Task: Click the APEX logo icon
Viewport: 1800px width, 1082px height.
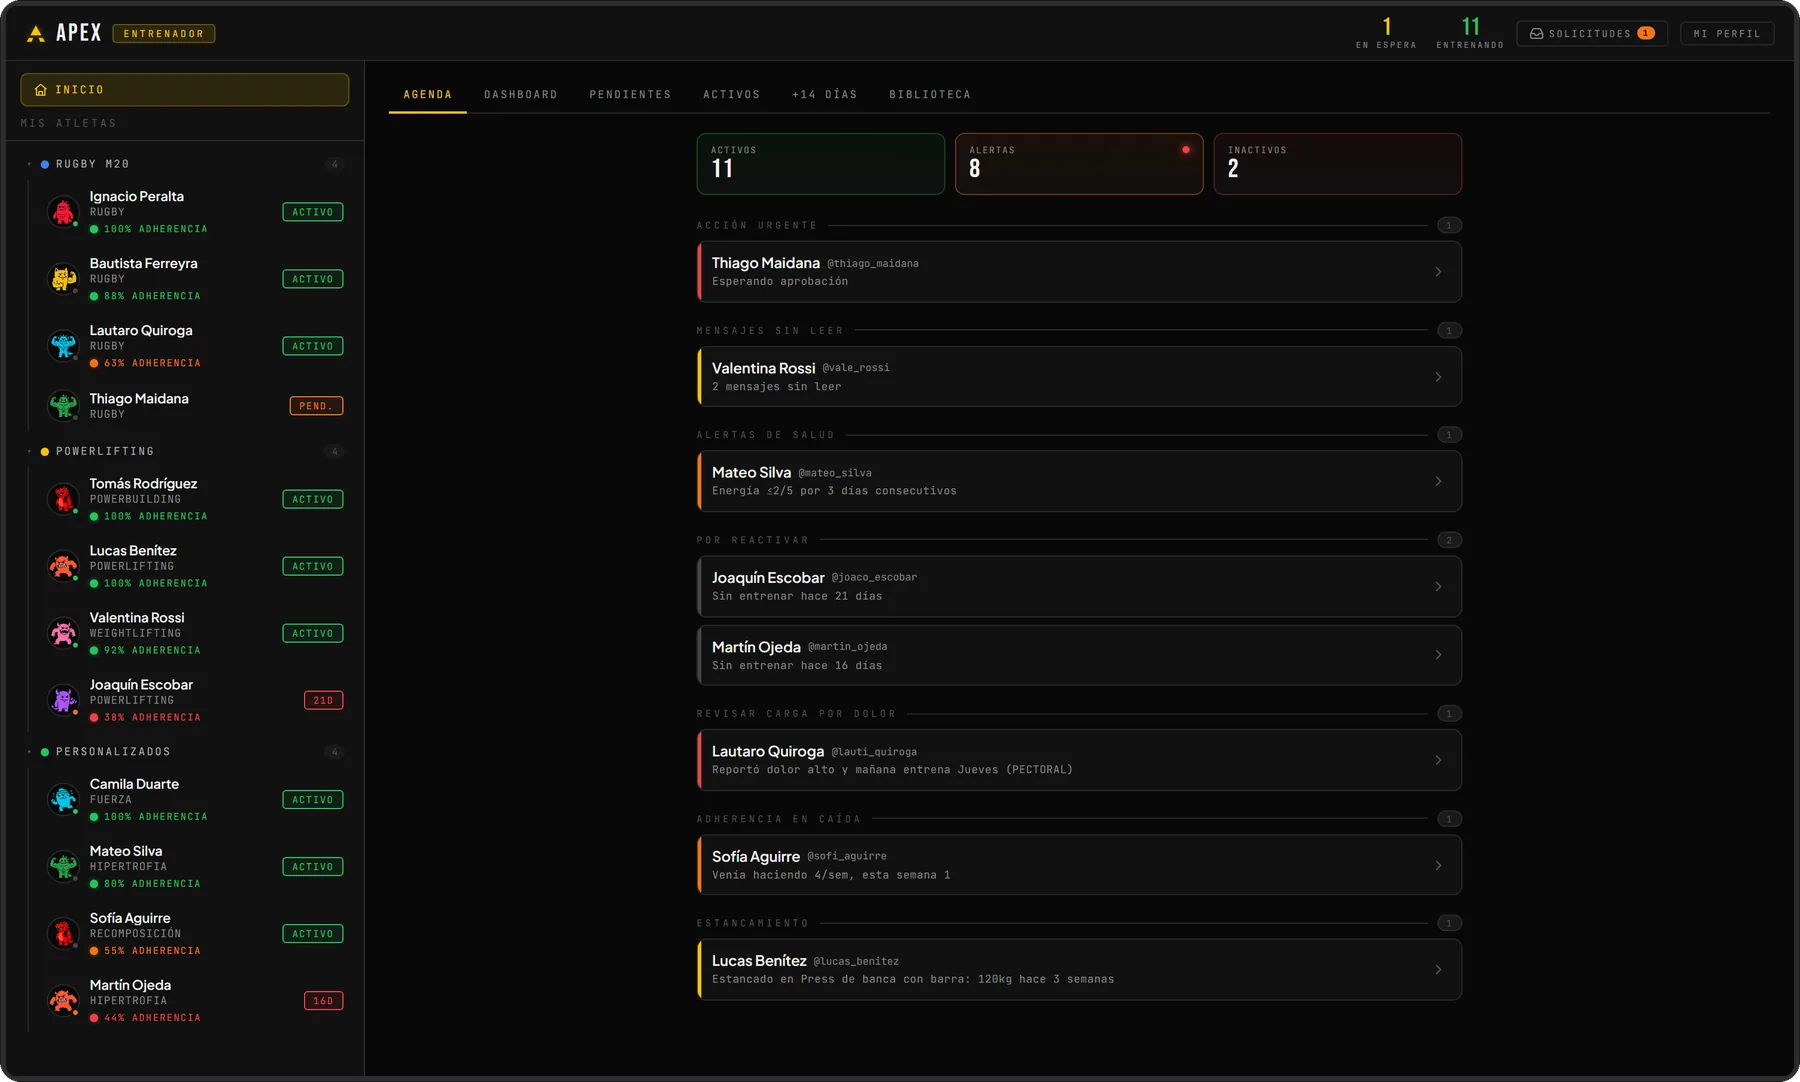Action: click(36, 33)
